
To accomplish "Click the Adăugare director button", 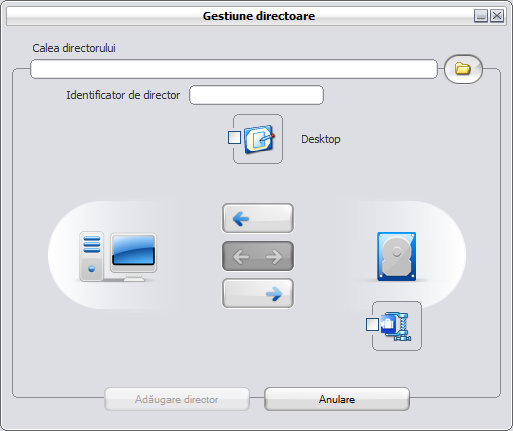I will coord(177,399).
